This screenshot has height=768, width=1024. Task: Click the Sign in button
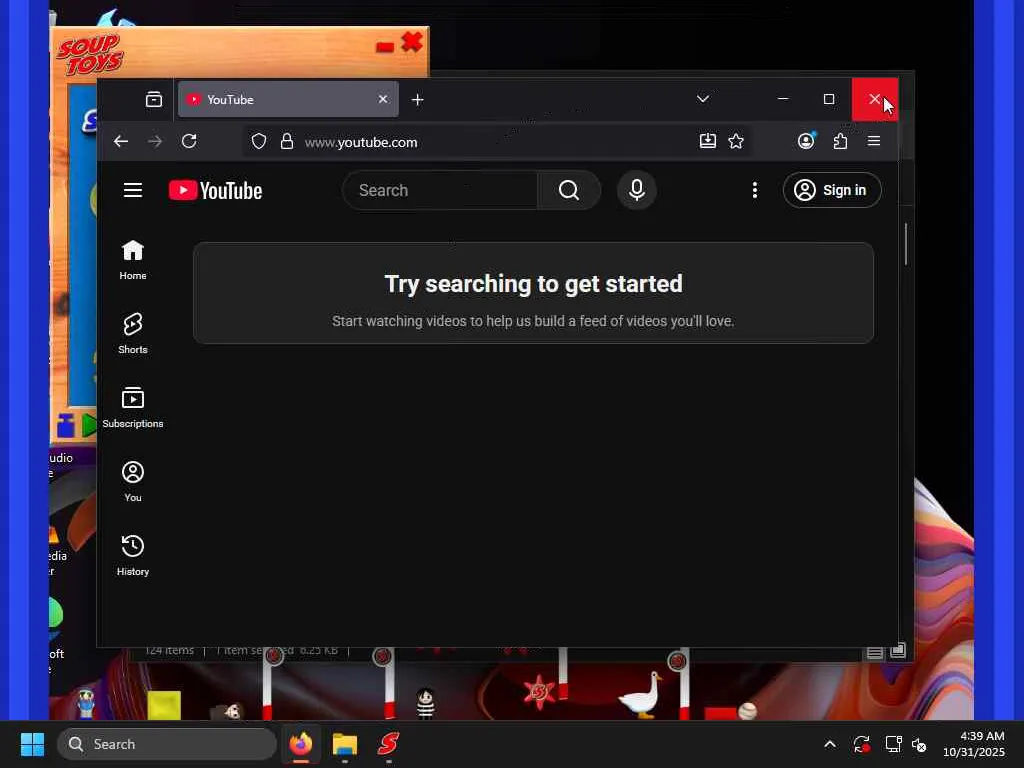coord(832,190)
